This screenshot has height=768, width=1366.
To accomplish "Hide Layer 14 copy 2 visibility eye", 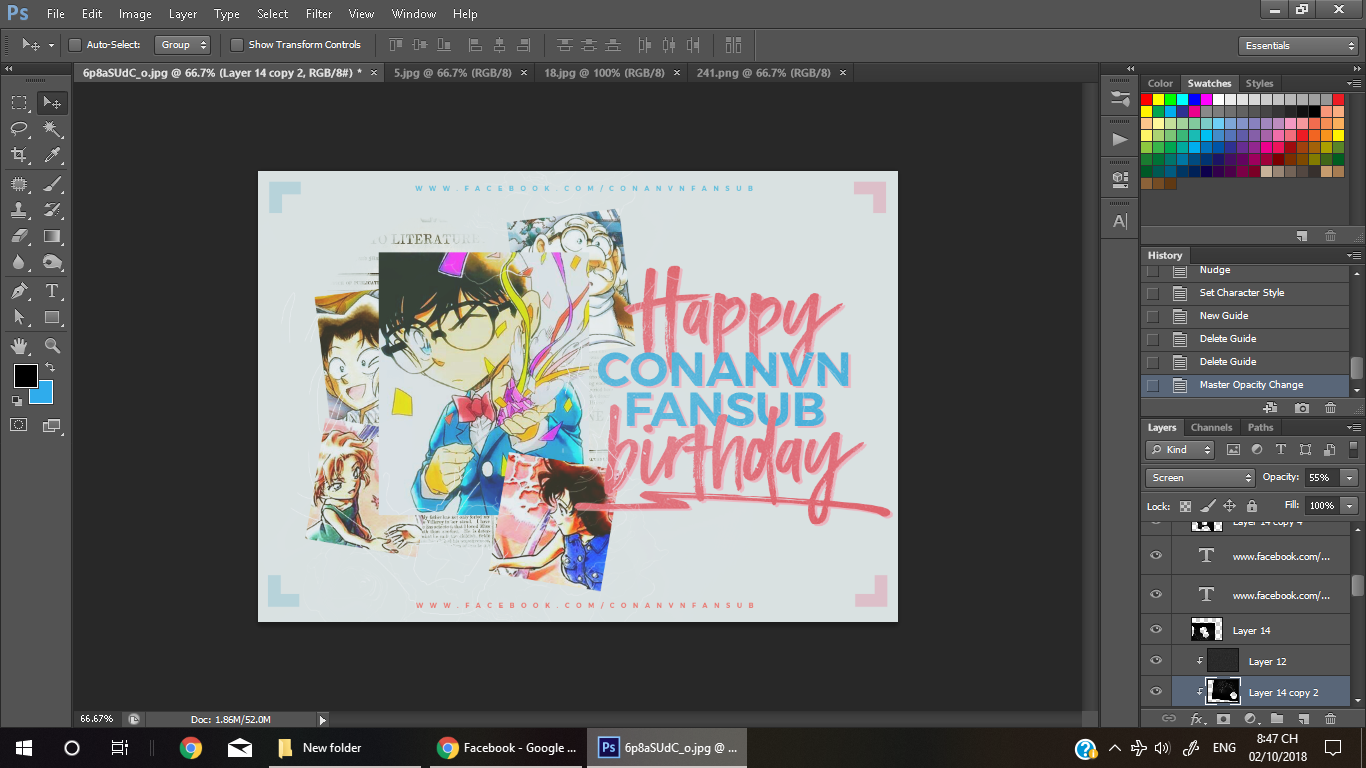I will coord(1156,692).
